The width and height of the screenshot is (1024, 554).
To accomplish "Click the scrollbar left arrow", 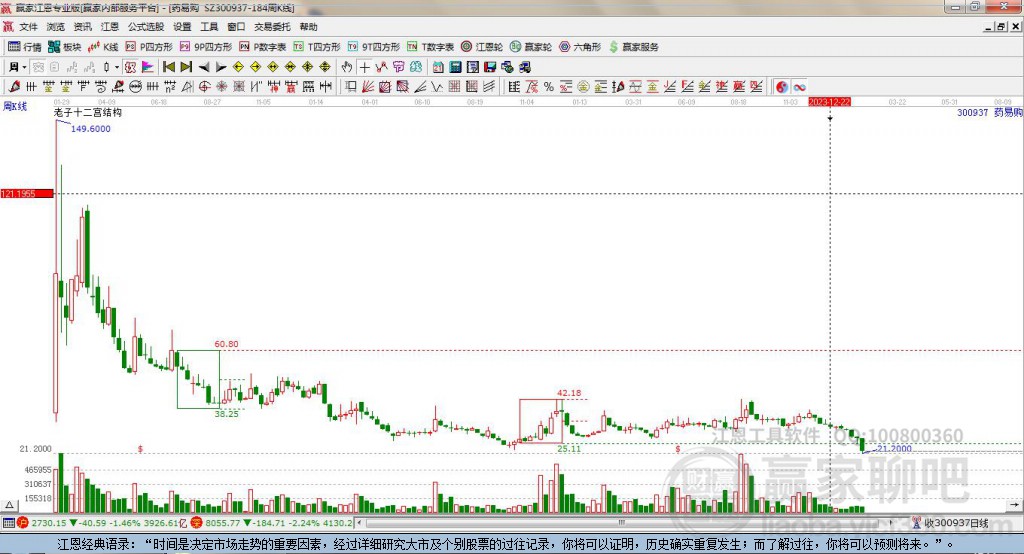I will coord(359,523).
